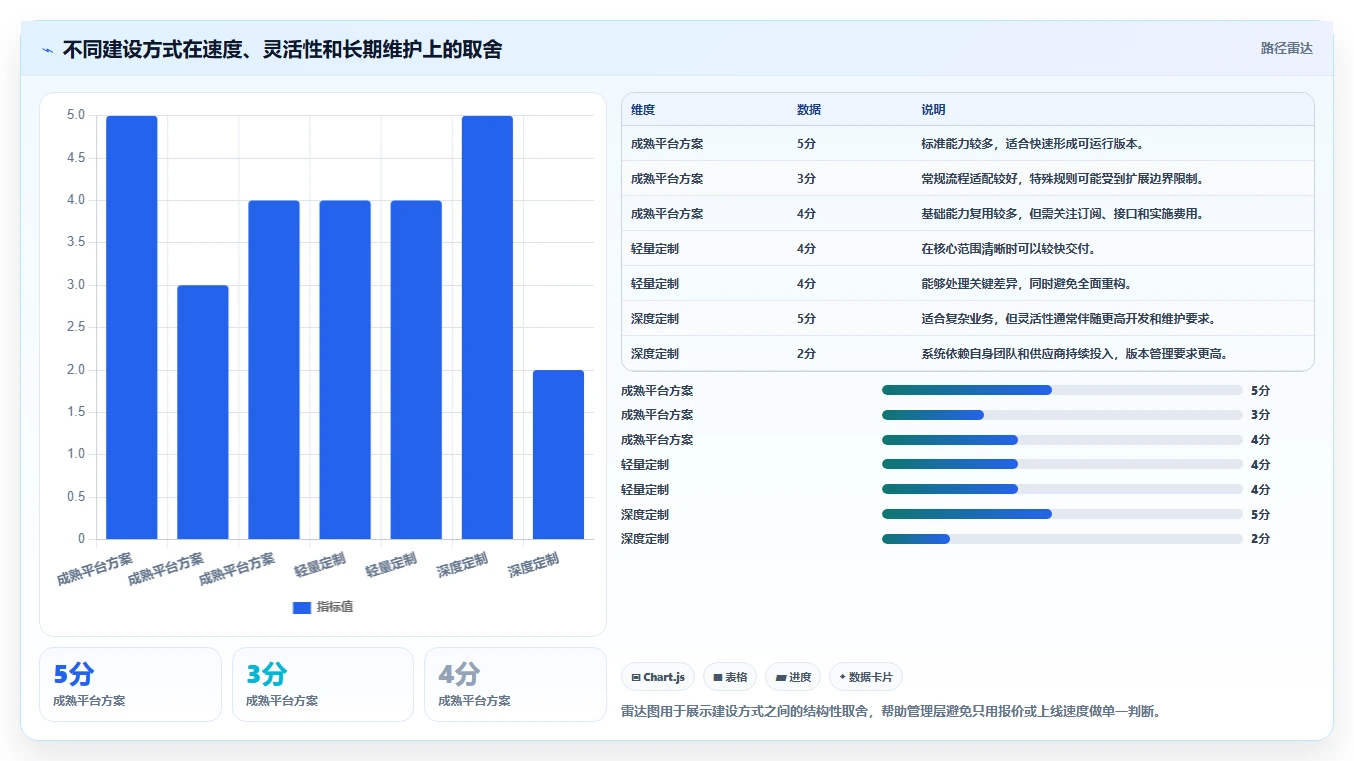Click the 5.0 chart bar for 深度定制
Viewport: 1354px width, 761px height.
pos(487,328)
